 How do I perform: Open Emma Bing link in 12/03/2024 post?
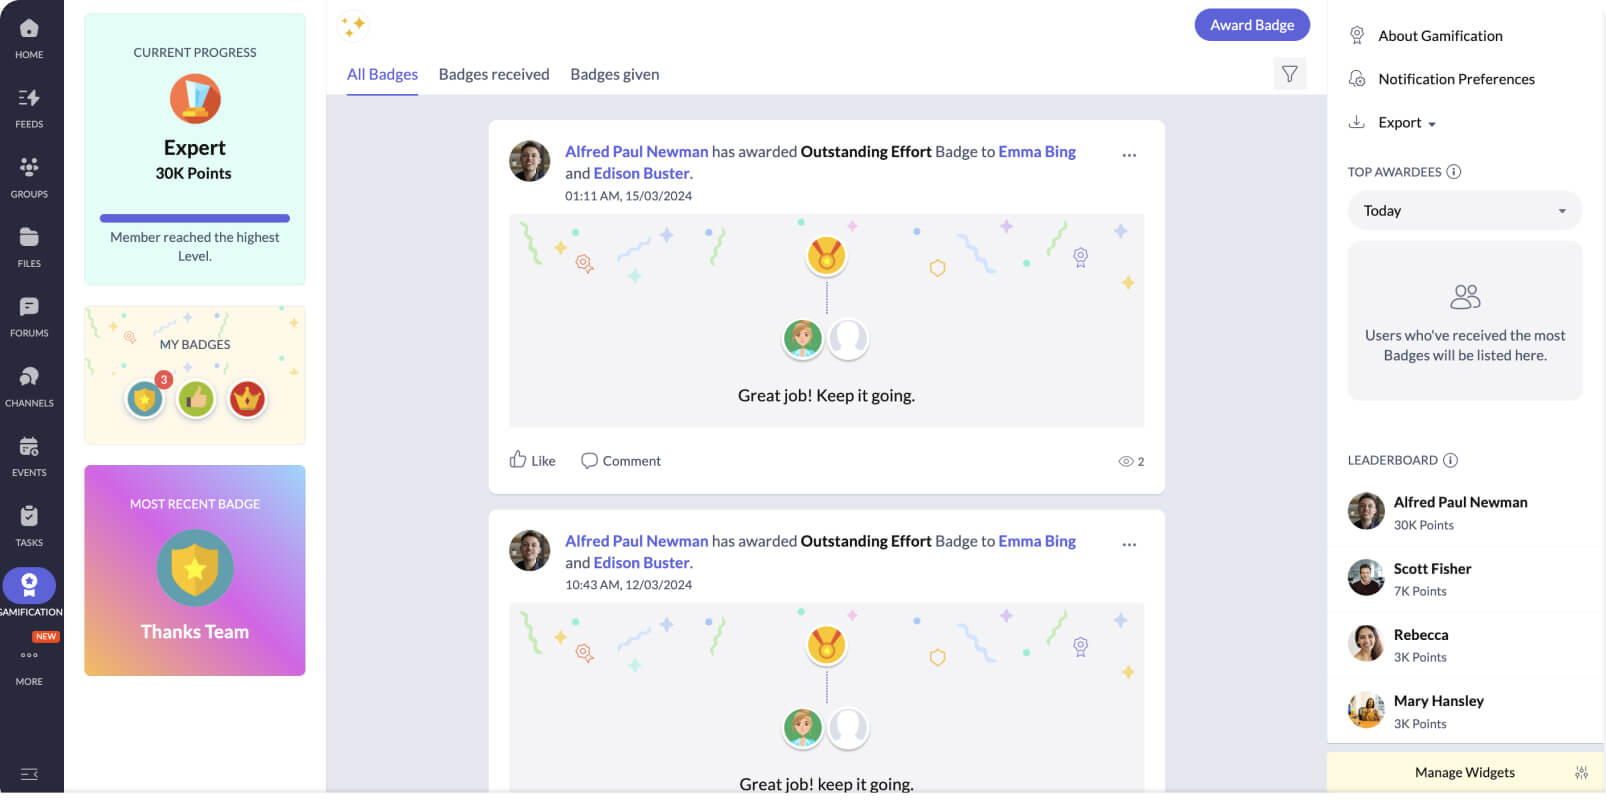point(1037,541)
